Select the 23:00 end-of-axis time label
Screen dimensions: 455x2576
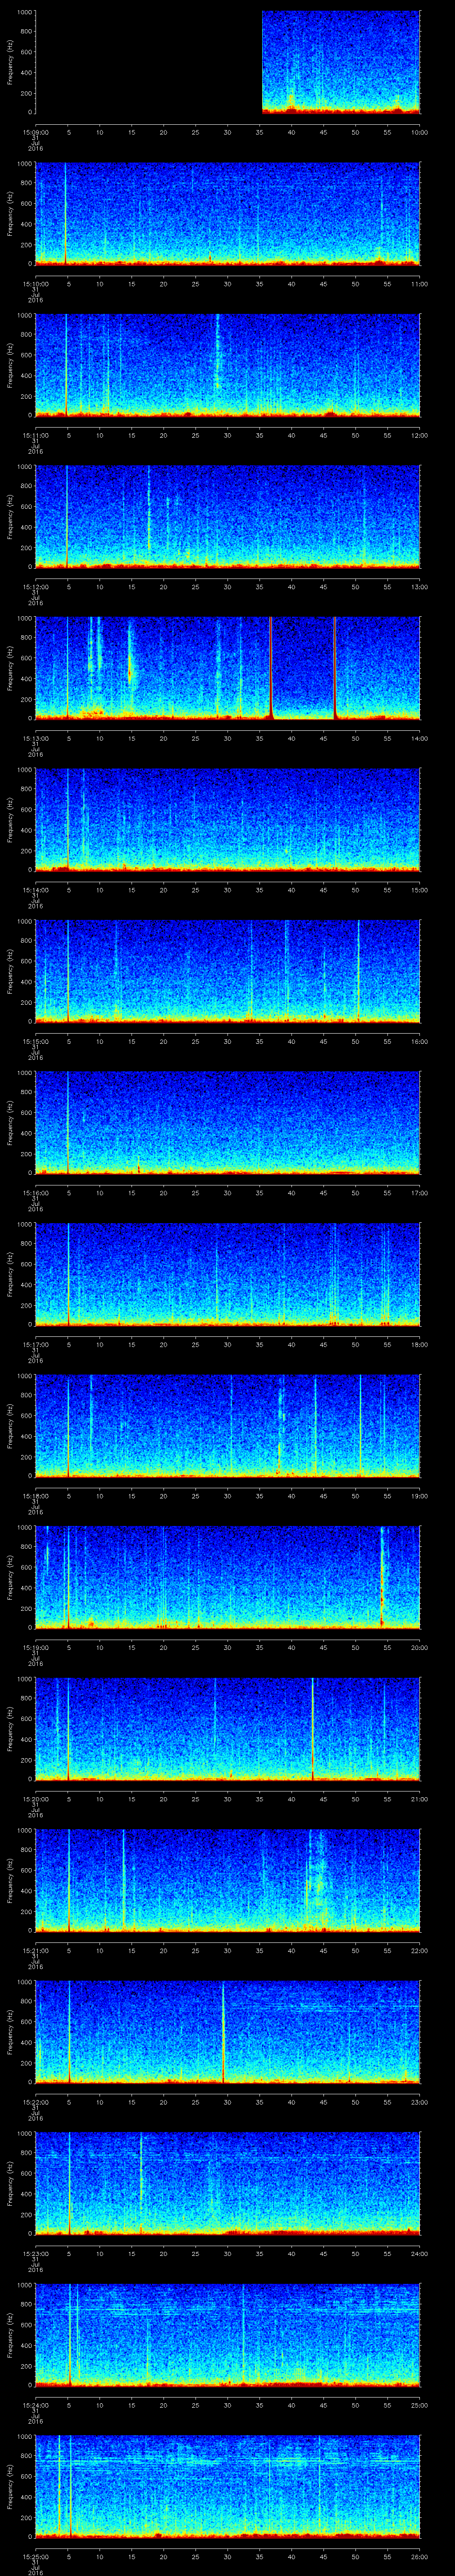tap(419, 2101)
